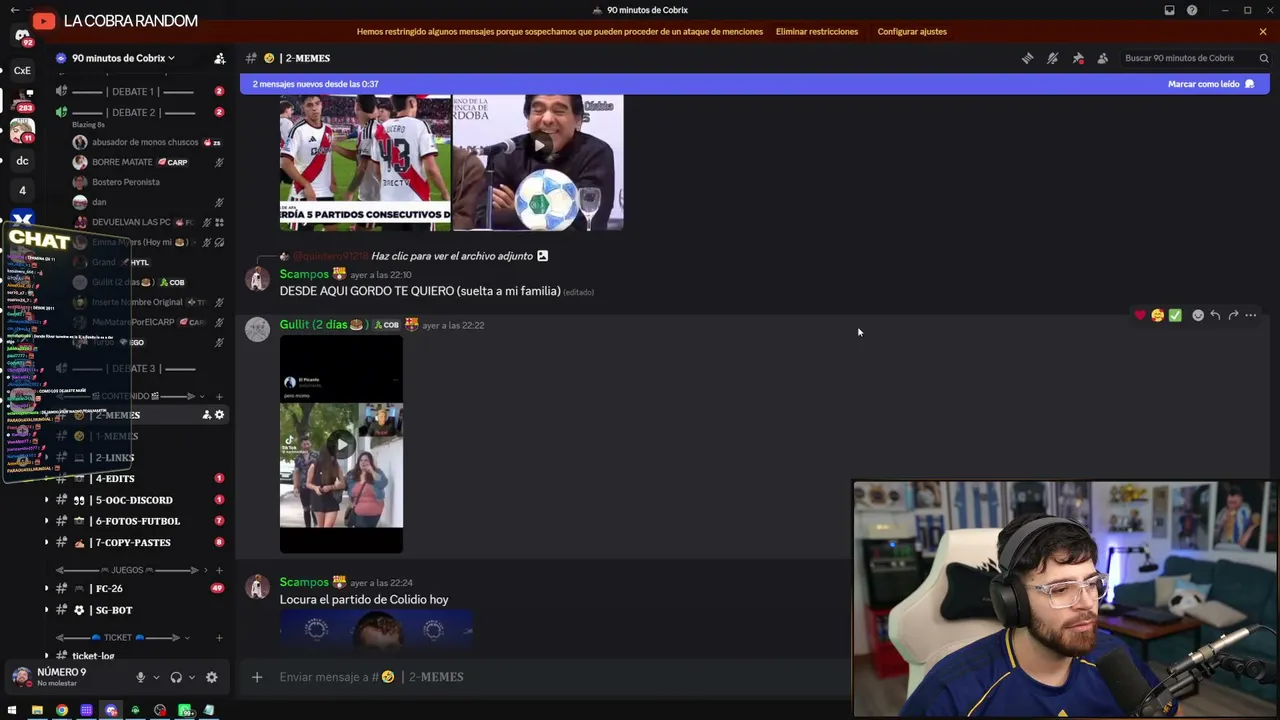Open add reaction picker on message
The image size is (1280, 720).
[1198, 315]
